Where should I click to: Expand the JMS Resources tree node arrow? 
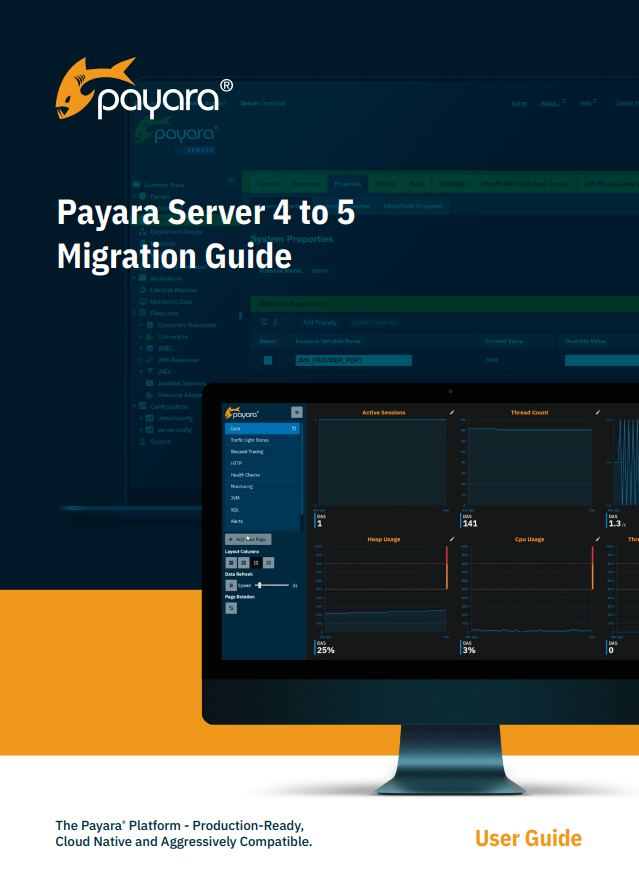pos(141,360)
